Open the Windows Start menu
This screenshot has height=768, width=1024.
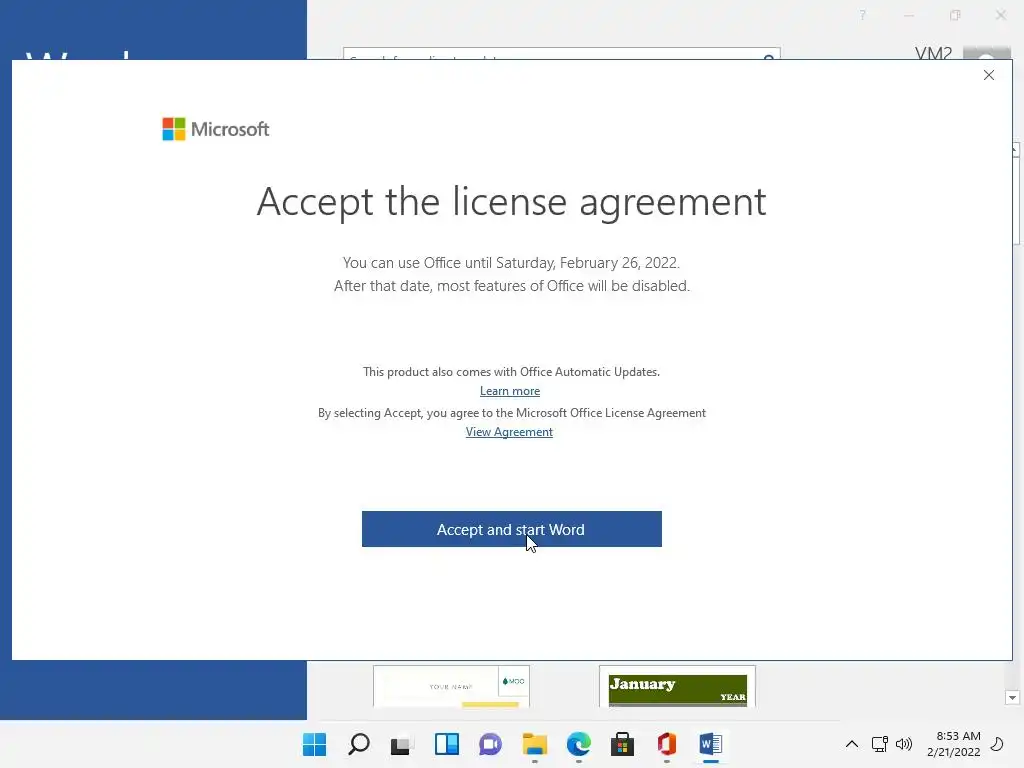coord(315,744)
